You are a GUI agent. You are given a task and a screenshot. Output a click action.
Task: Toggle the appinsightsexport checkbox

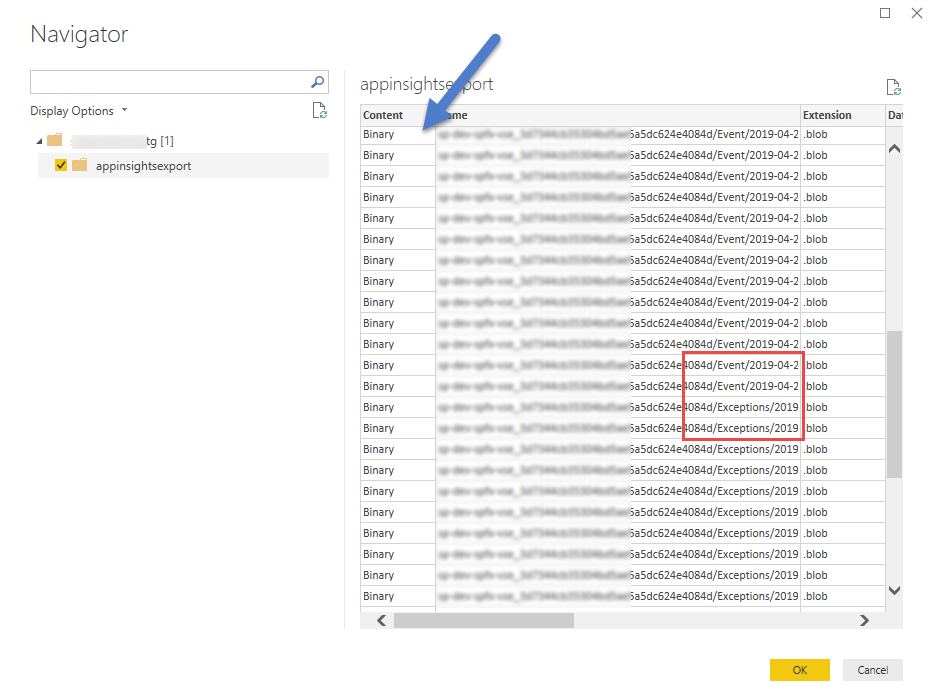click(61, 165)
